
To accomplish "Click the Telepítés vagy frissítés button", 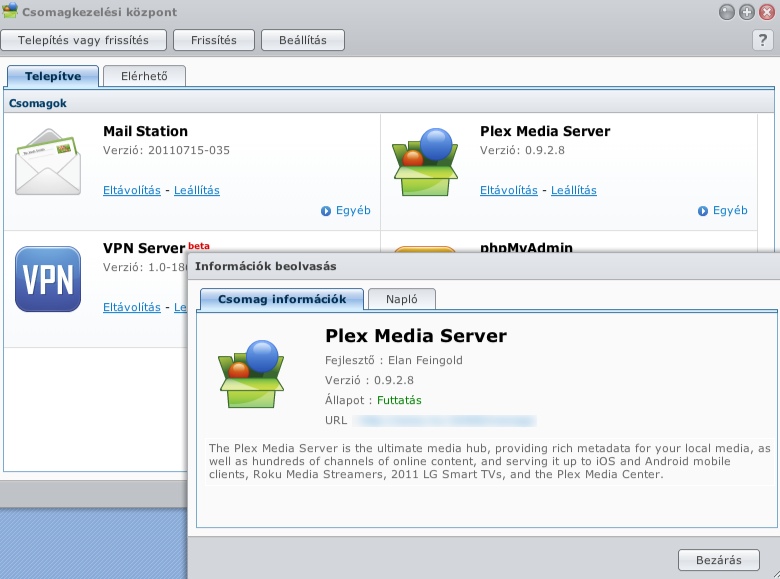I will tap(84, 40).
